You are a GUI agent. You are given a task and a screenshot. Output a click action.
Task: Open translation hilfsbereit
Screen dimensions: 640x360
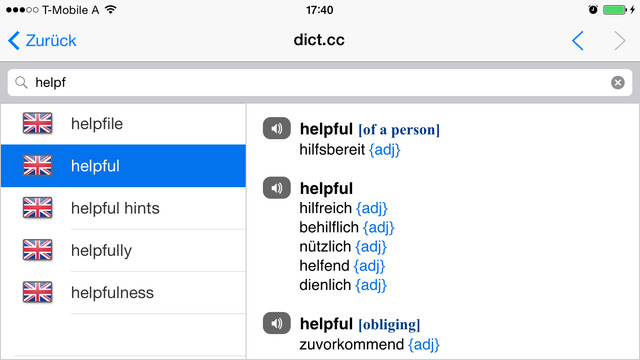tap(332, 149)
